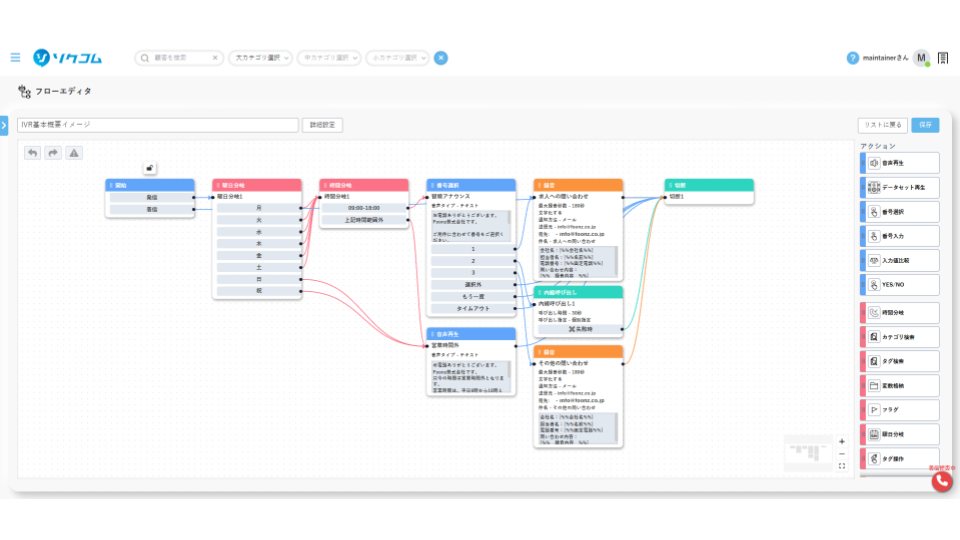Fit the canvas view with the fullscreen icon
This screenshot has height=540, width=960.
[x=842, y=466]
